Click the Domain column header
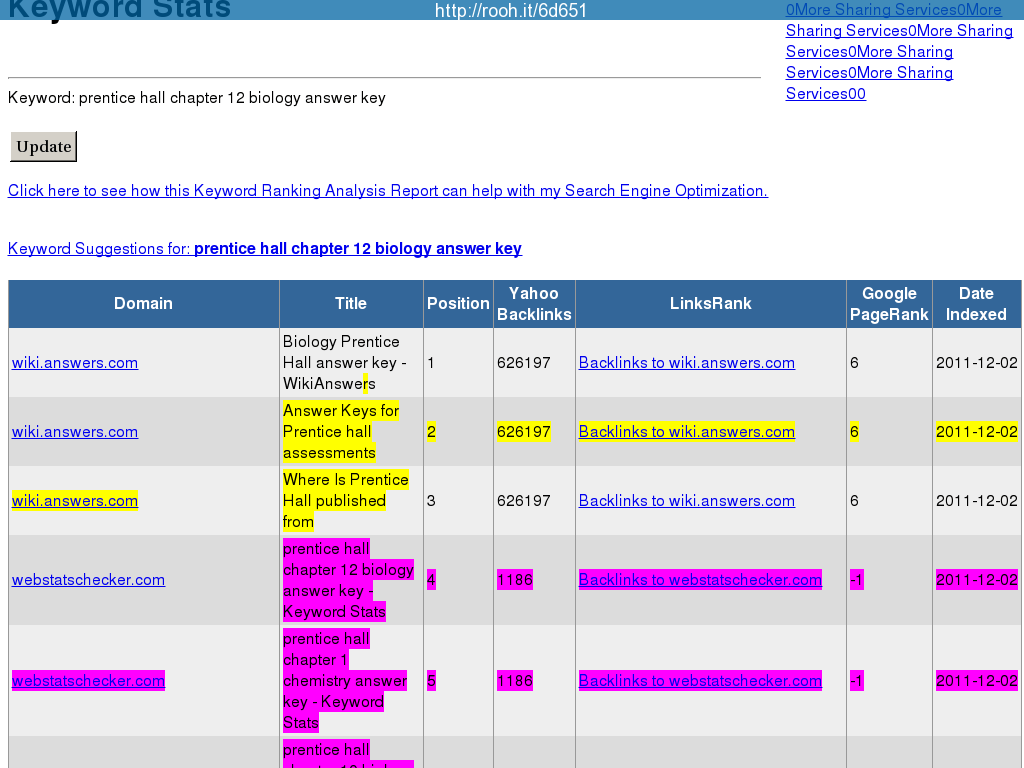This screenshot has width=1024, height=768. click(x=143, y=304)
